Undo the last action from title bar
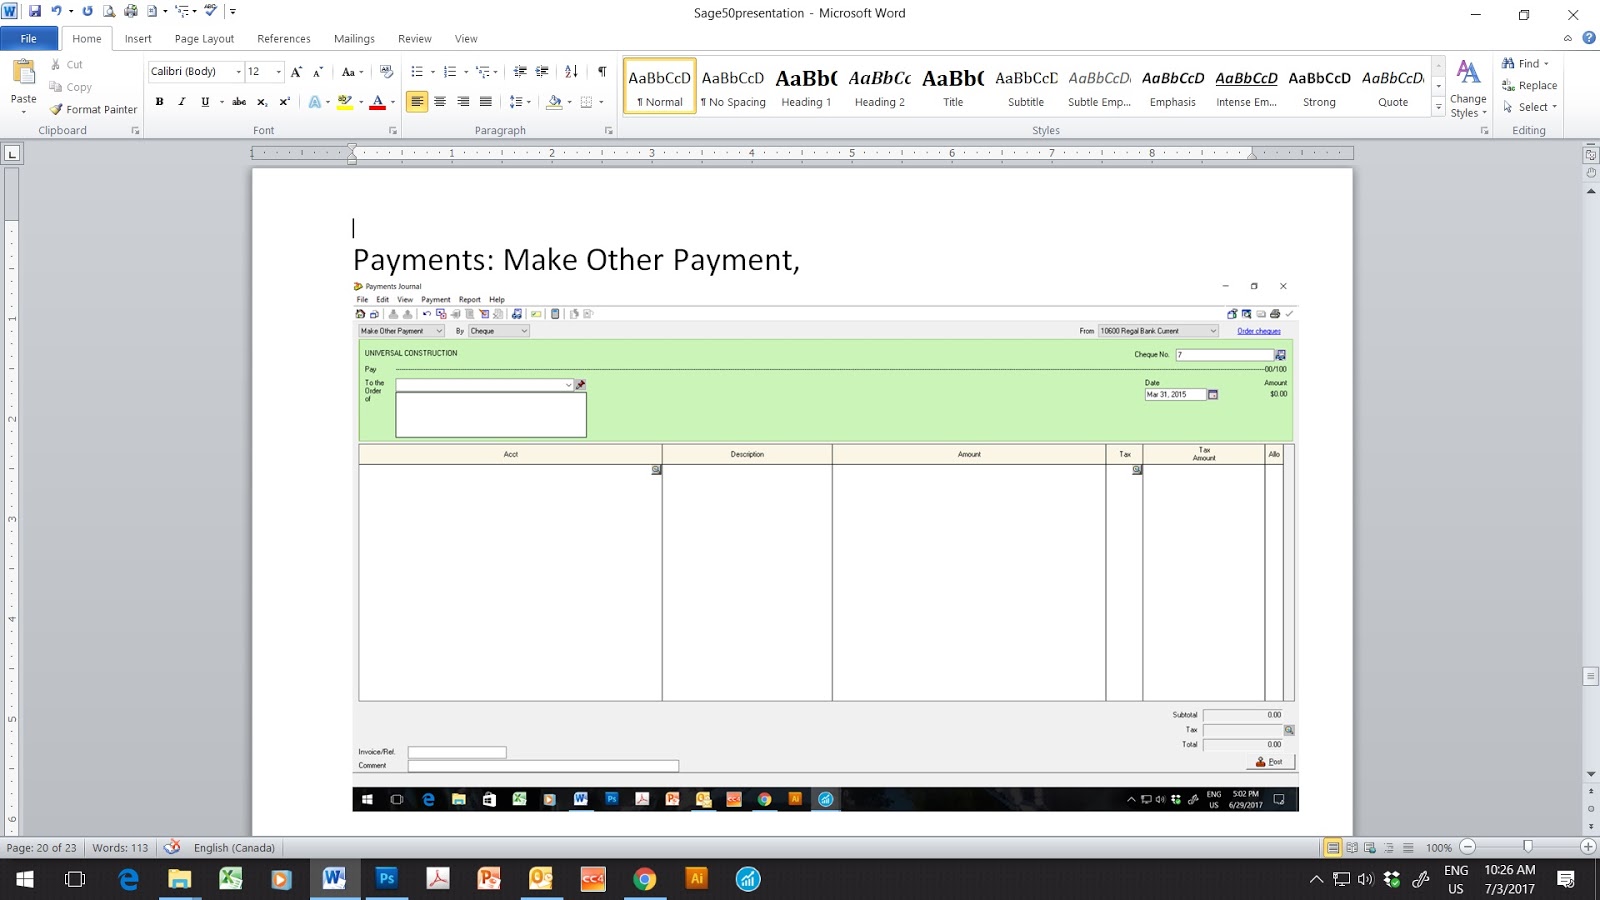Image resolution: width=1600 pixels, height=900 pixels. pyautogui.click(x=57, y=12)
